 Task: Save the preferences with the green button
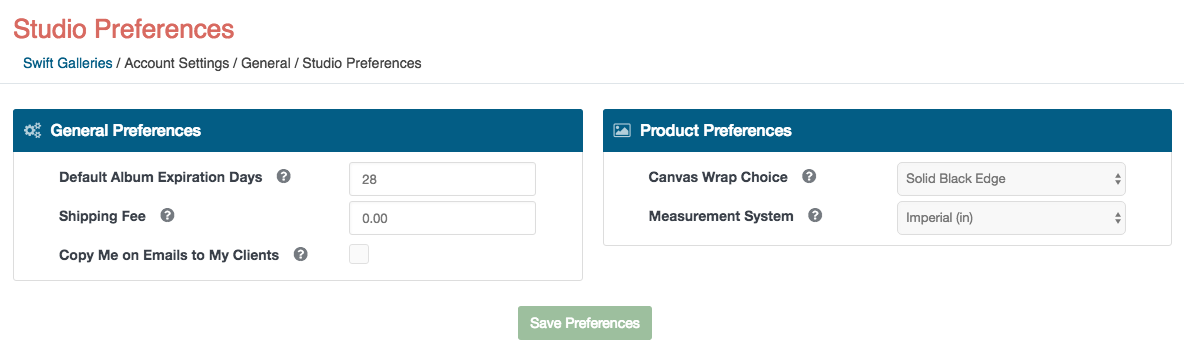(x=584, y=323)
